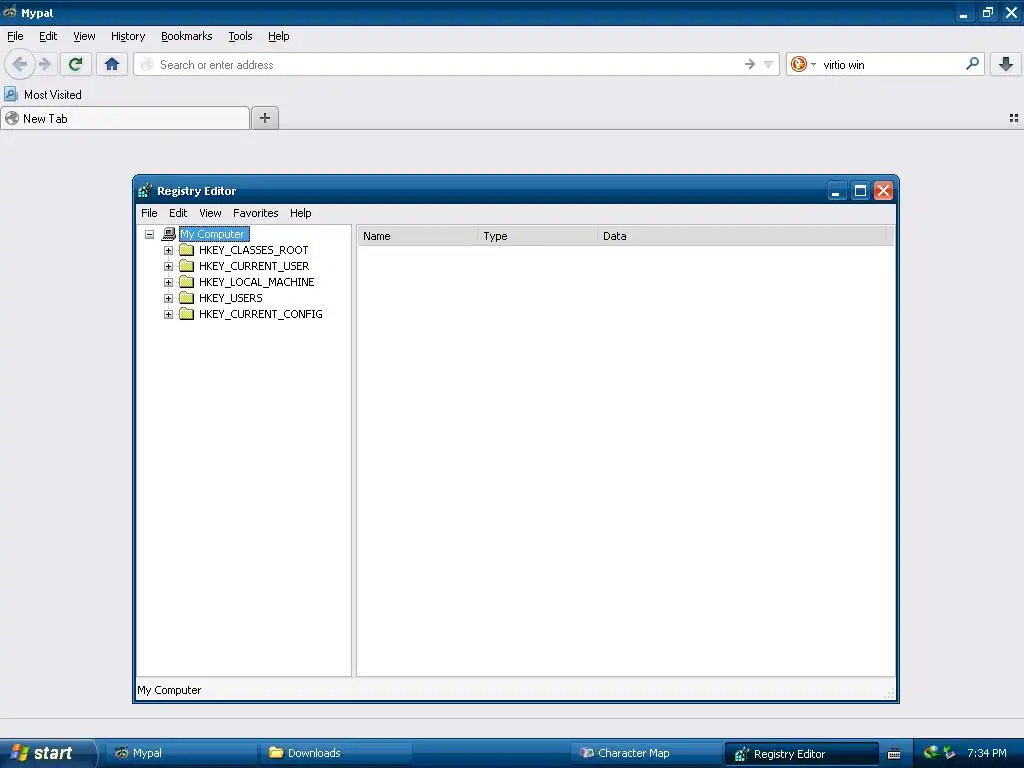Switch to Character Map taskbar button
The image size is (1024, 768).
click(x=645, y=753)
